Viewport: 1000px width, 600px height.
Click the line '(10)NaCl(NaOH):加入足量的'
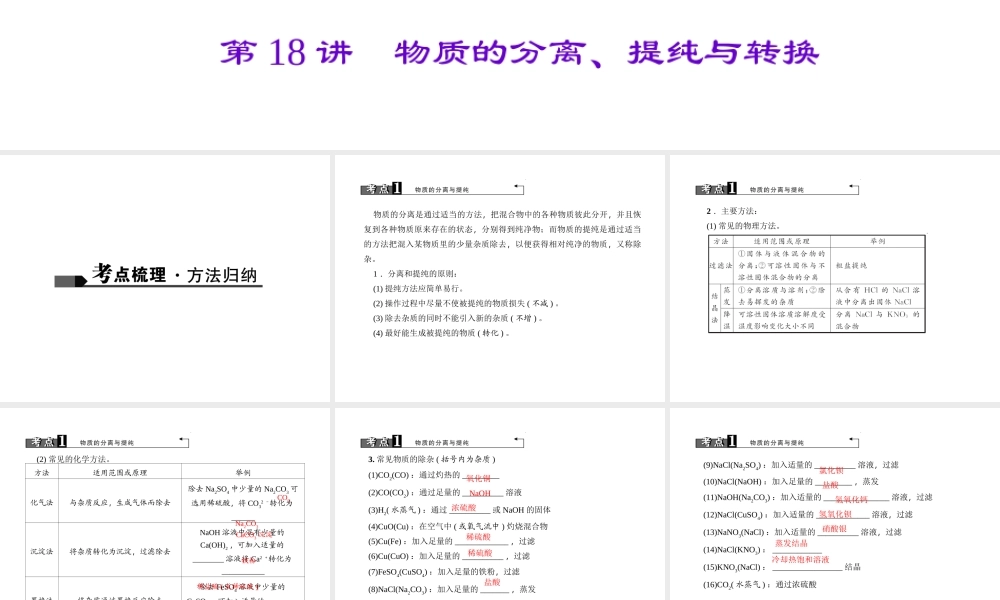pyautogui.click(x=791, y=481)
